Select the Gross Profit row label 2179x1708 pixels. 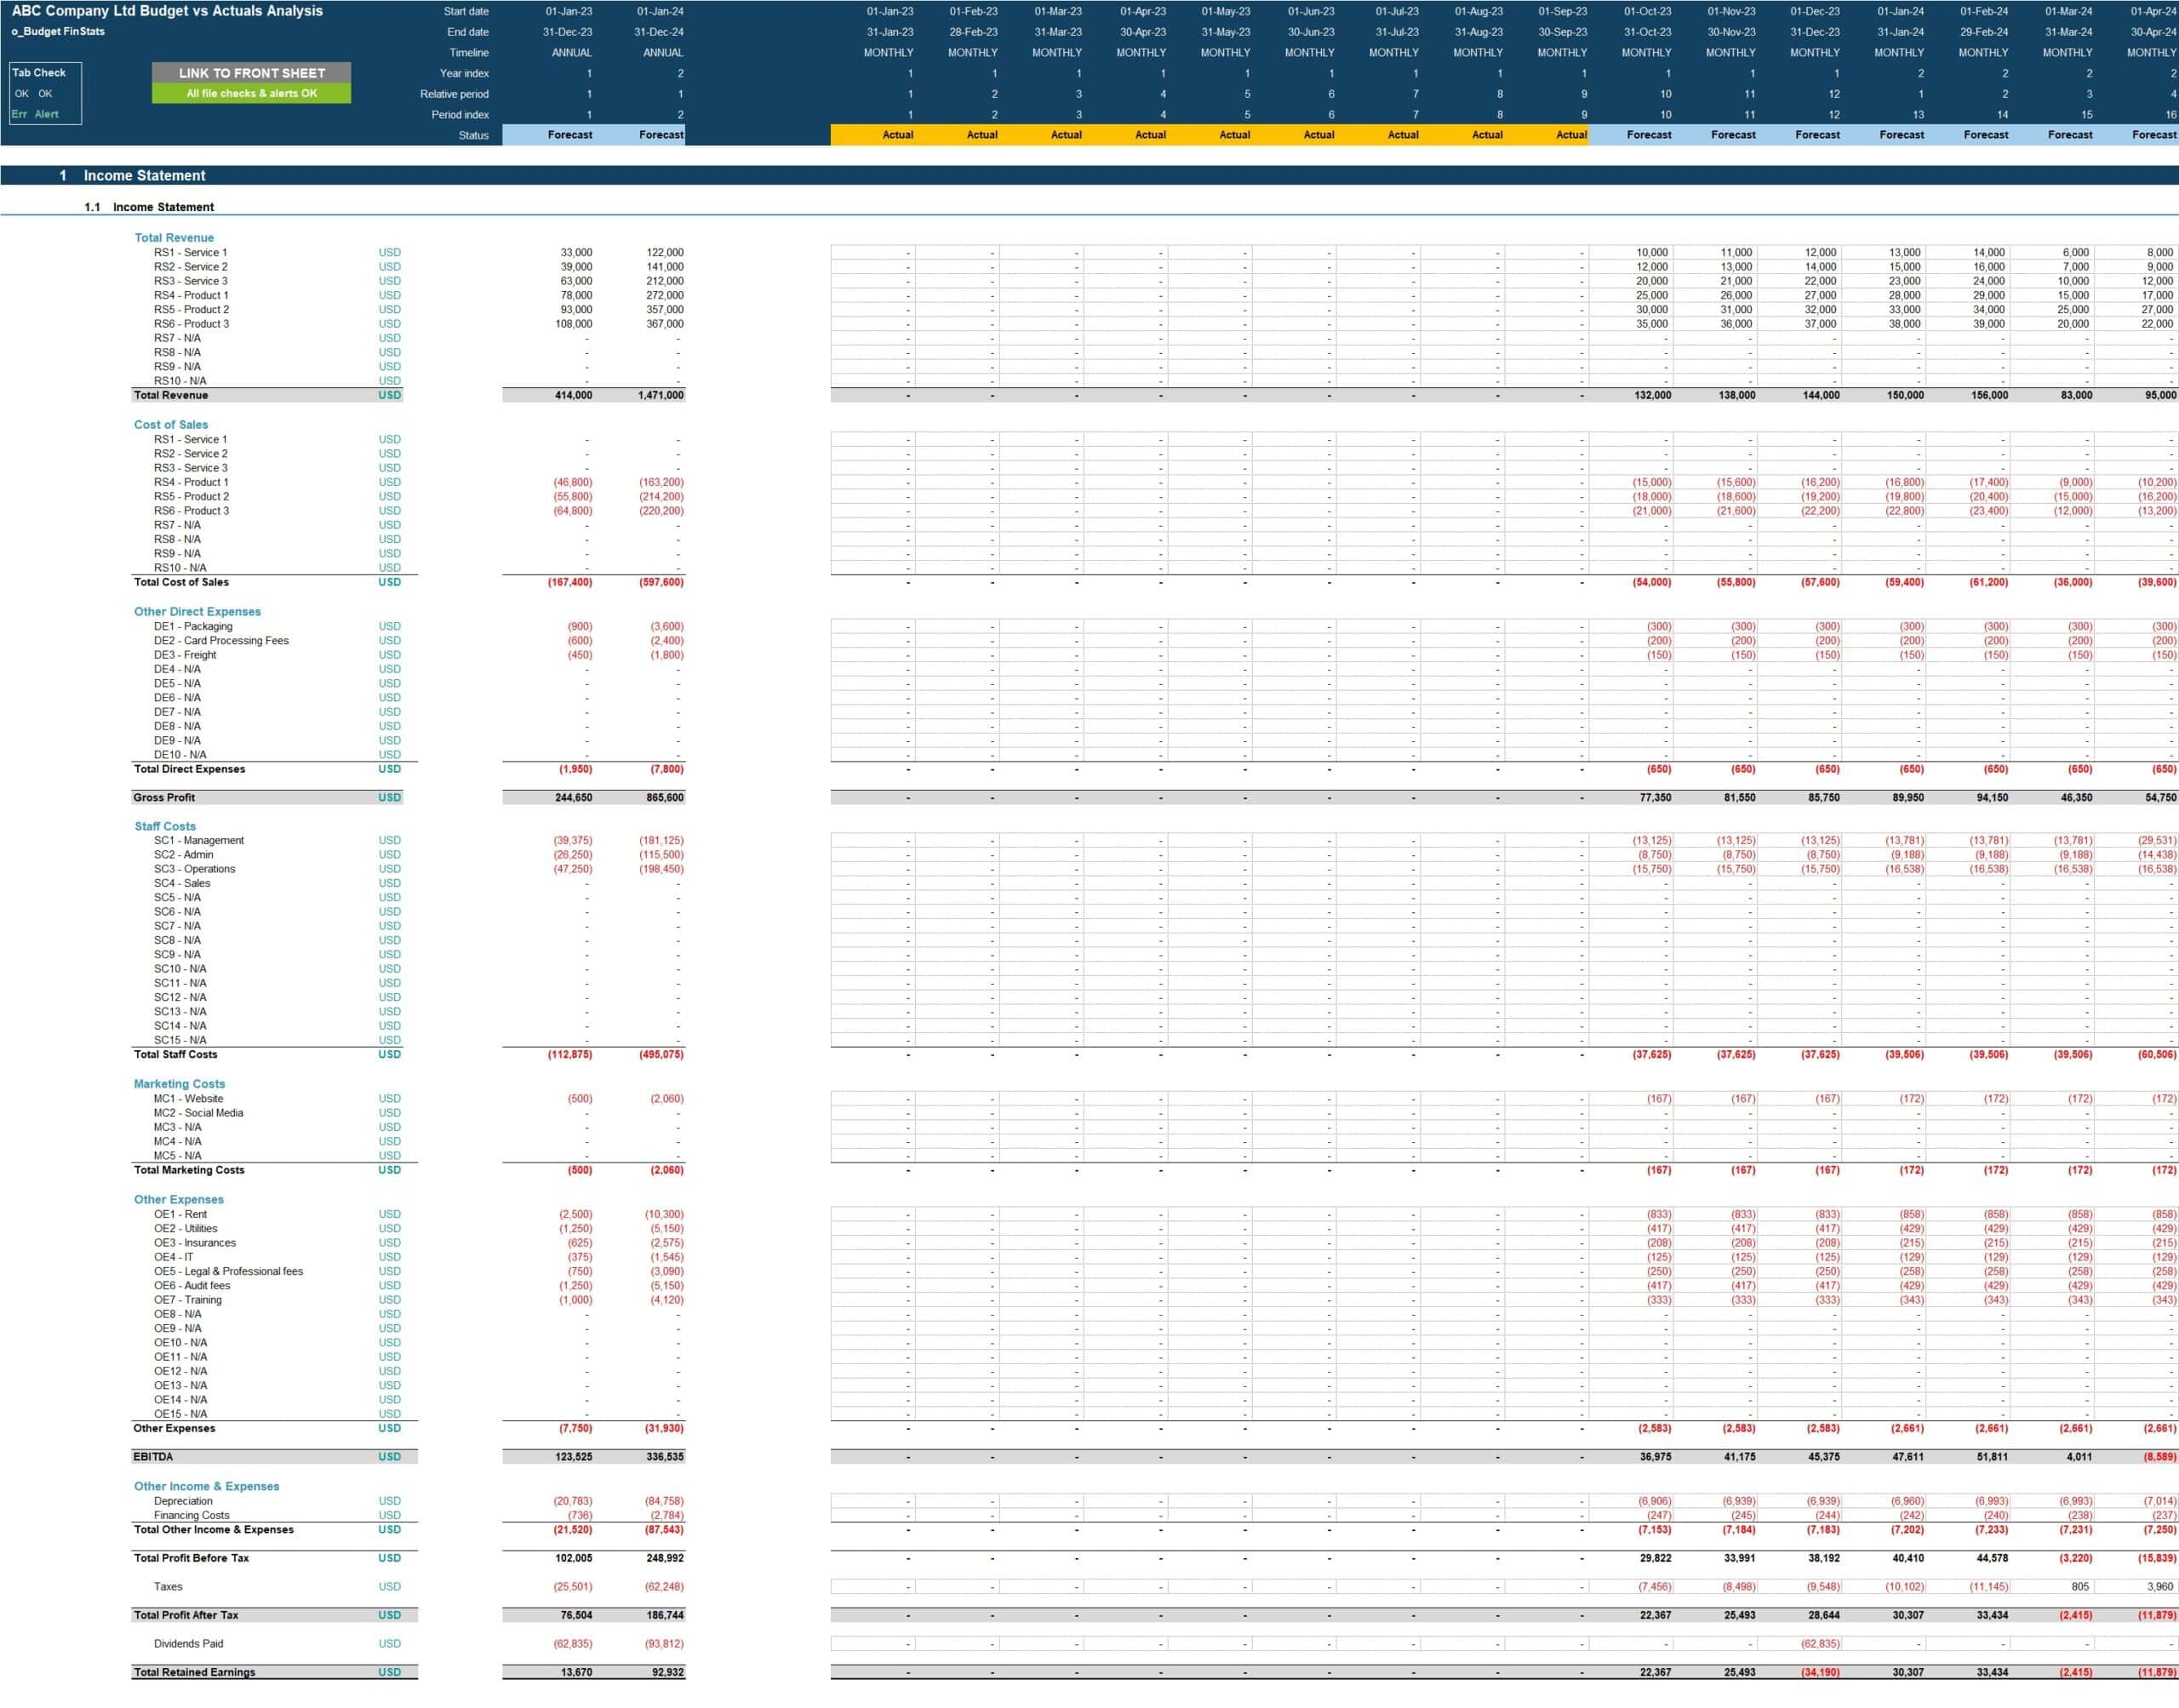[164, 797]
